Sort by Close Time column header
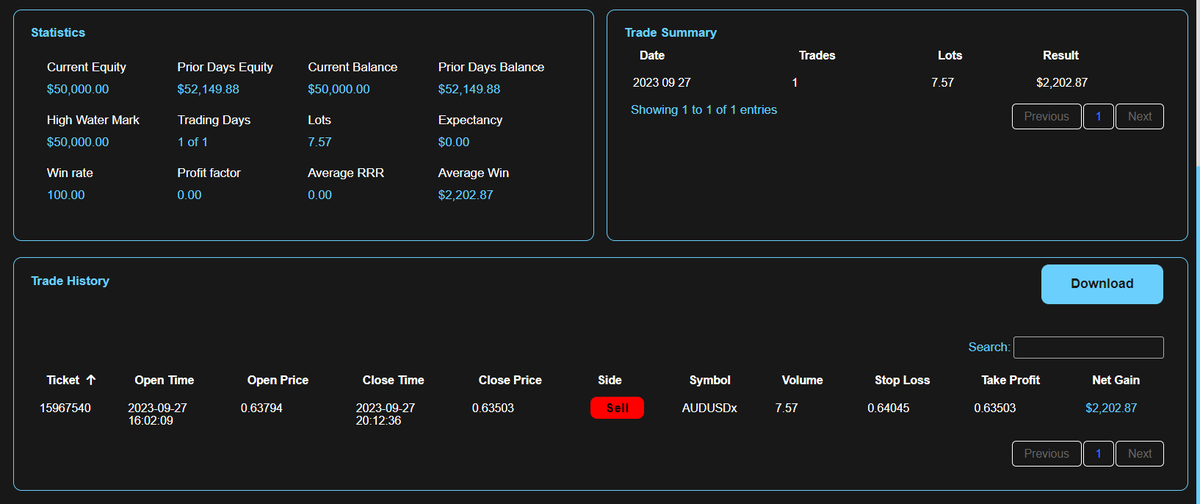 pos(393,380)
